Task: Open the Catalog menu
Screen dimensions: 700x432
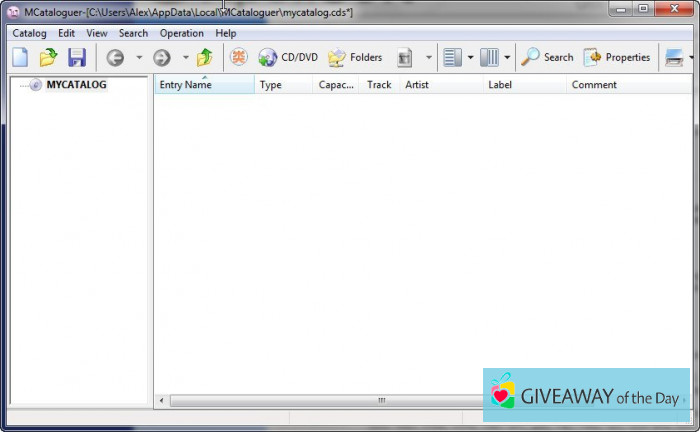Action: tap(29, 33)
